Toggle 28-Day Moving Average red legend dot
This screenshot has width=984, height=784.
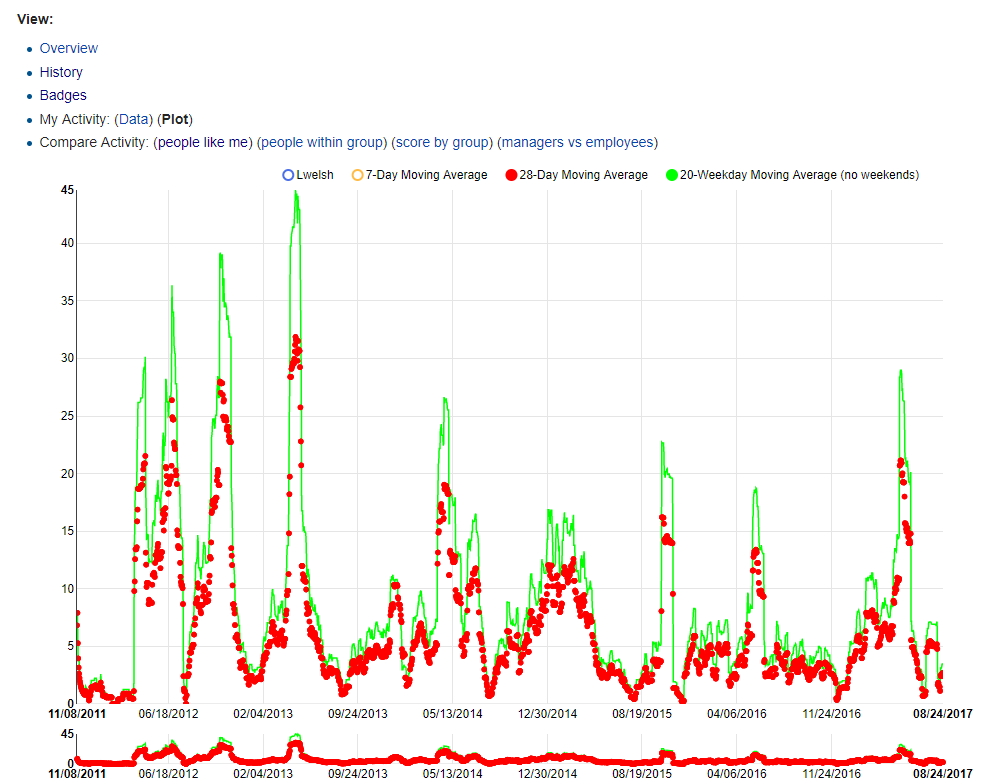511,175
